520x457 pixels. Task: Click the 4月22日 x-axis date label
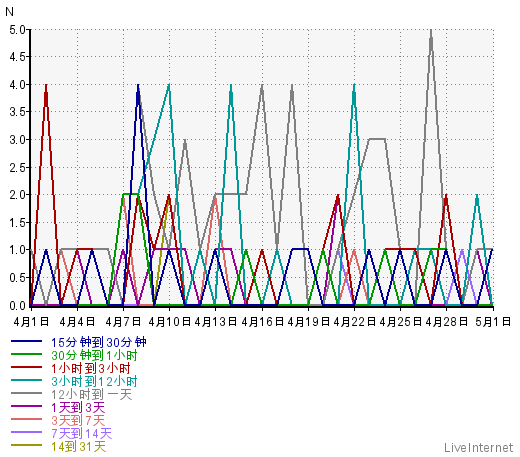point(354,322)
